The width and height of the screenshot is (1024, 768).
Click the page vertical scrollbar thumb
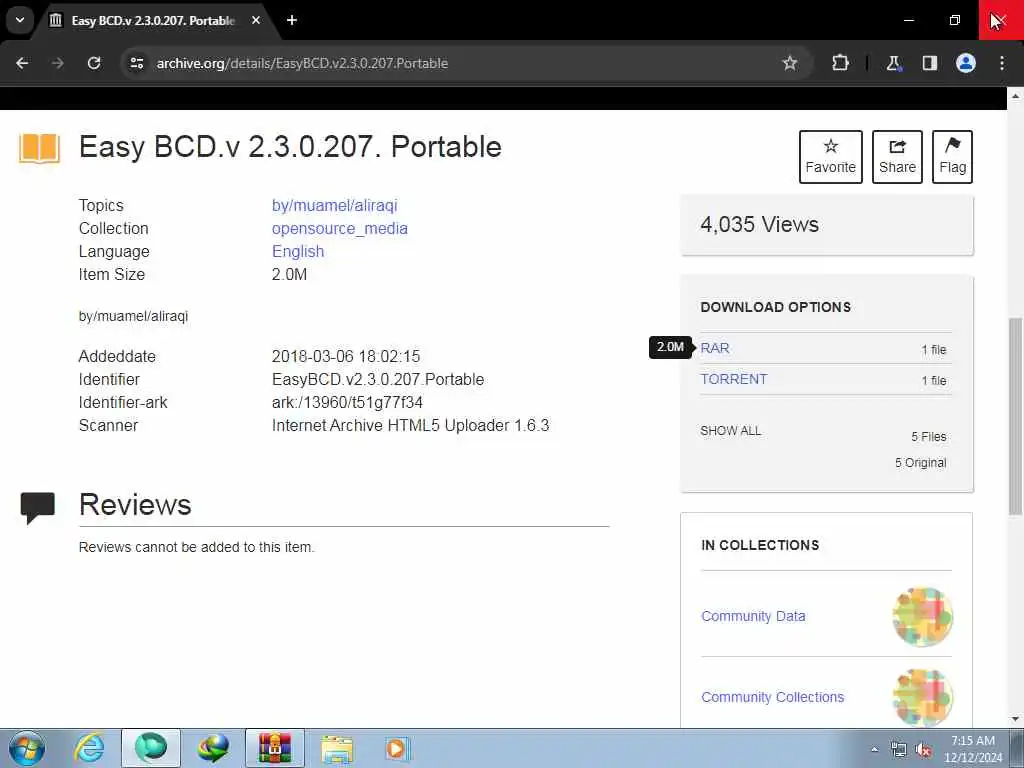[x=1015, y=416]
